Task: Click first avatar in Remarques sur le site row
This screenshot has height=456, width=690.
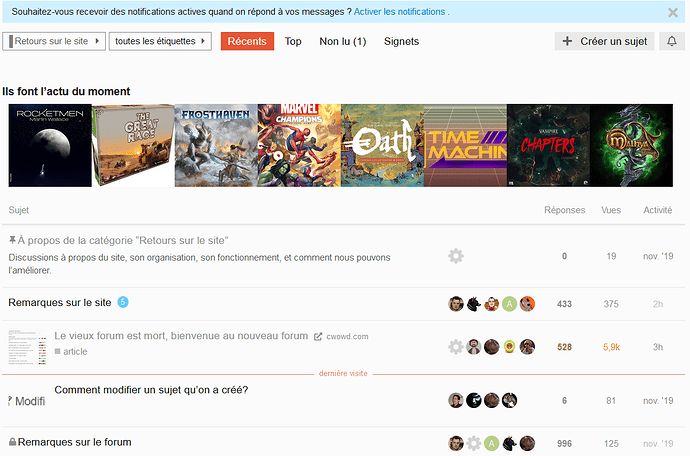Action: (456, 304)
